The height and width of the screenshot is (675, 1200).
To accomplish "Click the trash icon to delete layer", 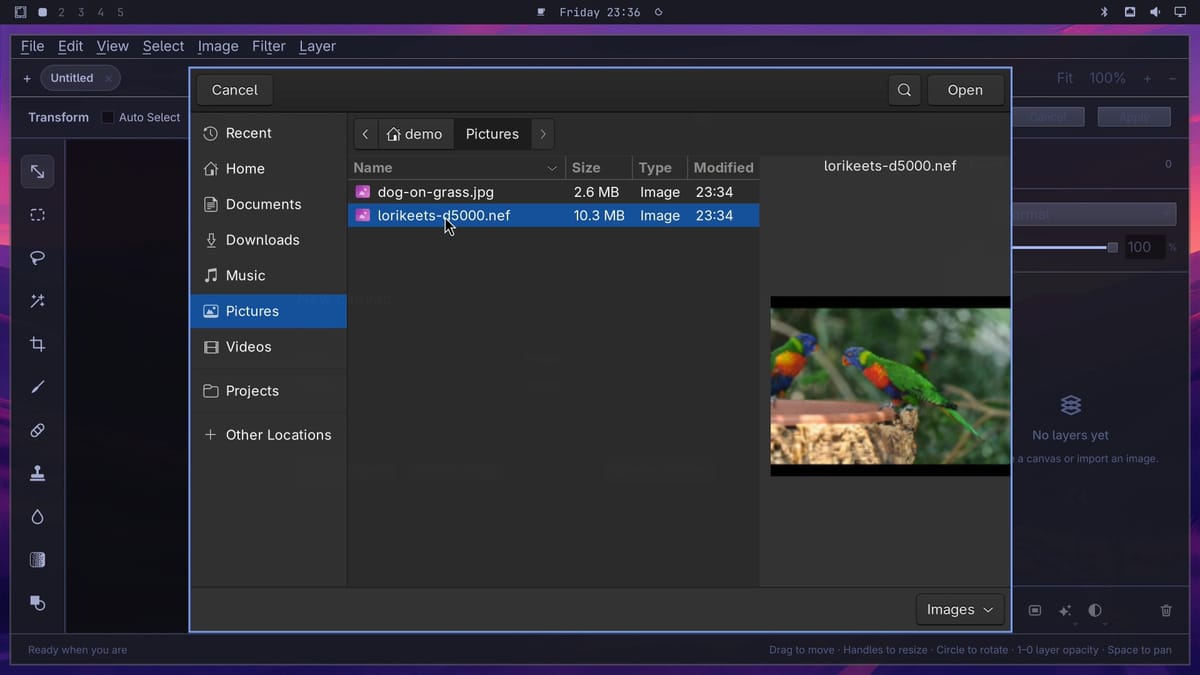I will 1166,610.
